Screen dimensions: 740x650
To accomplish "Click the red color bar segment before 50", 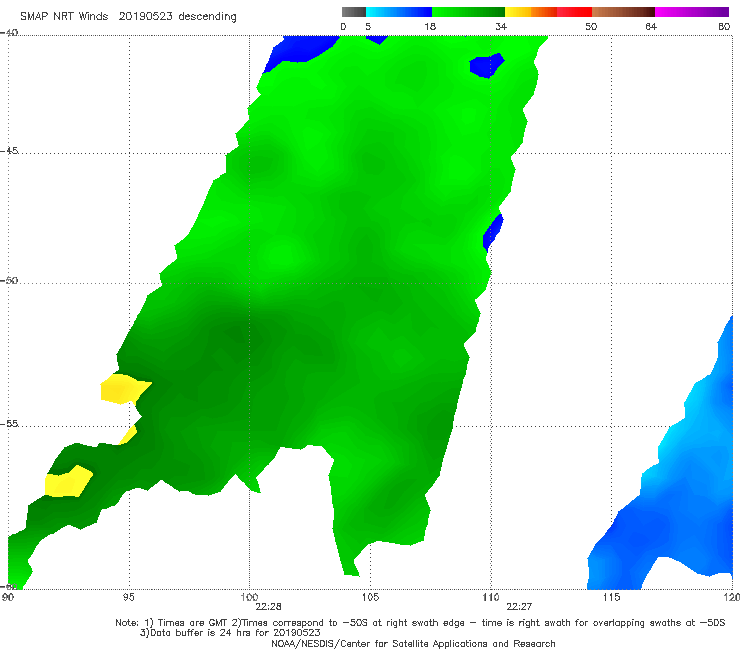I will click(574, 12).
